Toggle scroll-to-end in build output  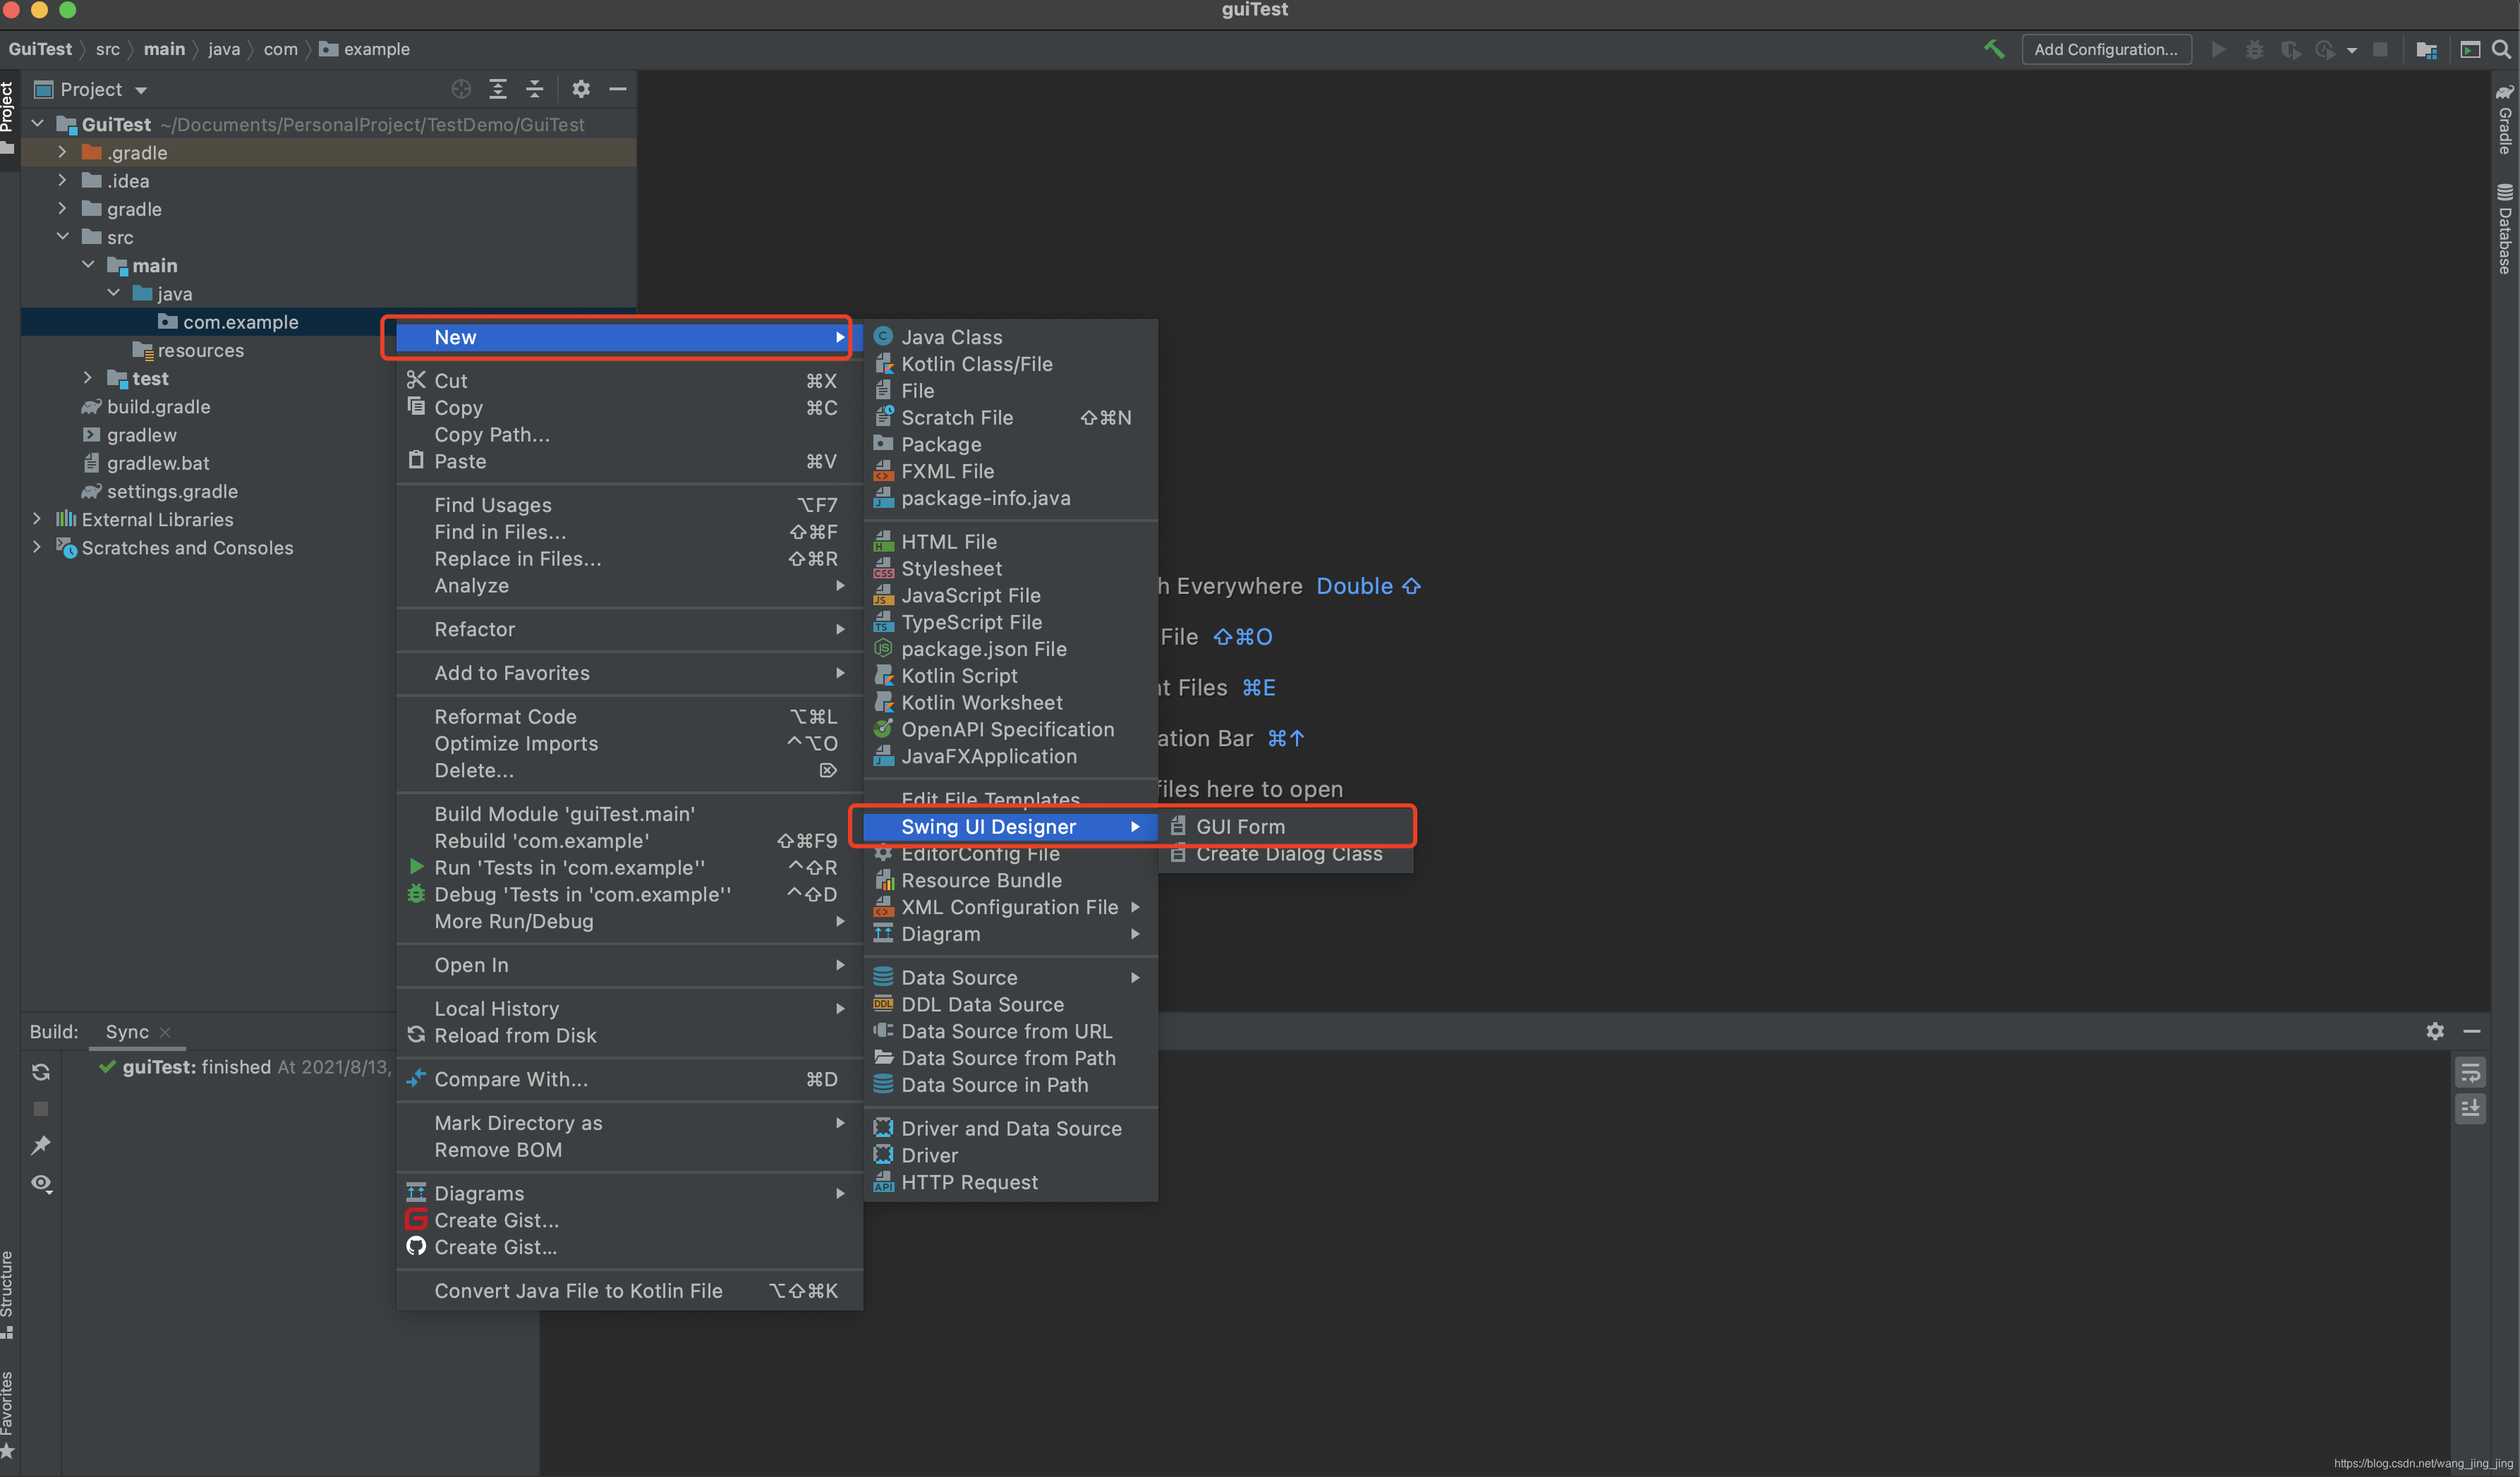[2471, 1108]
